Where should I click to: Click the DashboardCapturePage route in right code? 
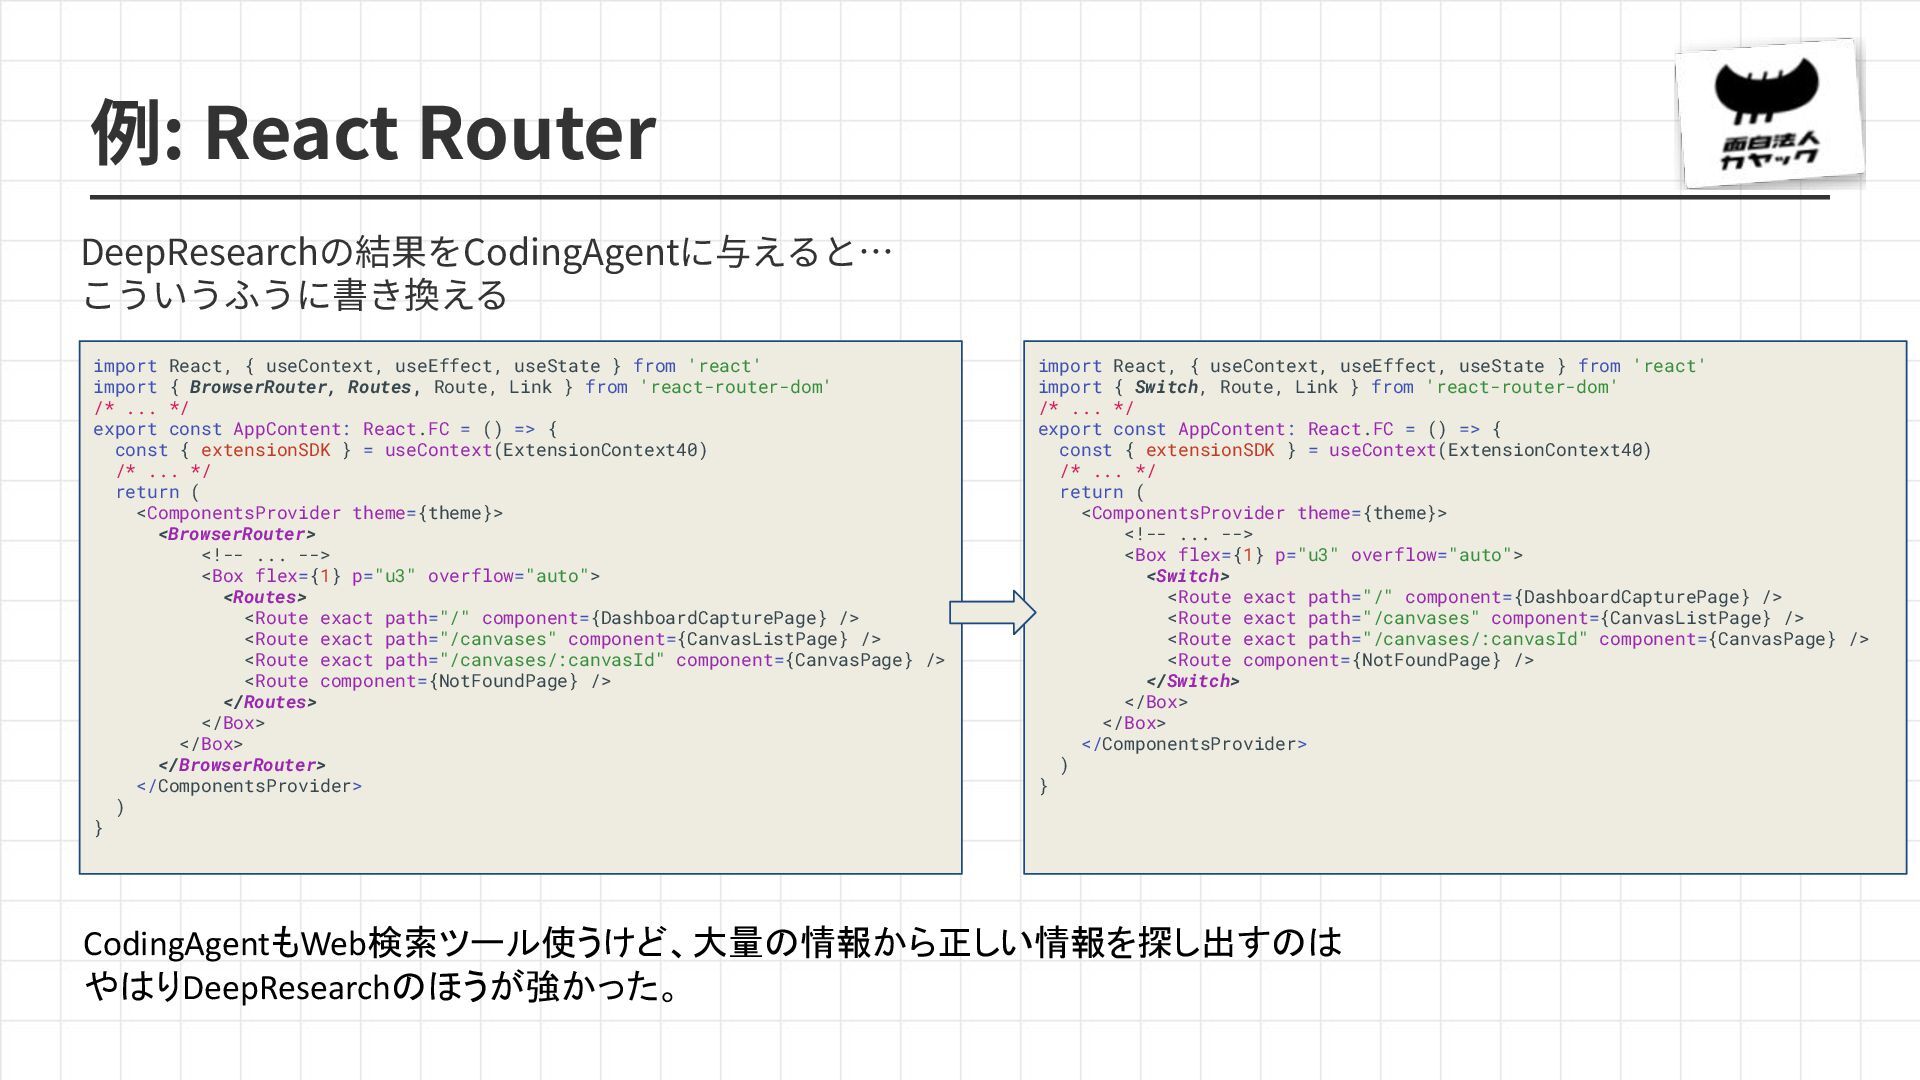pos(1474,597)
